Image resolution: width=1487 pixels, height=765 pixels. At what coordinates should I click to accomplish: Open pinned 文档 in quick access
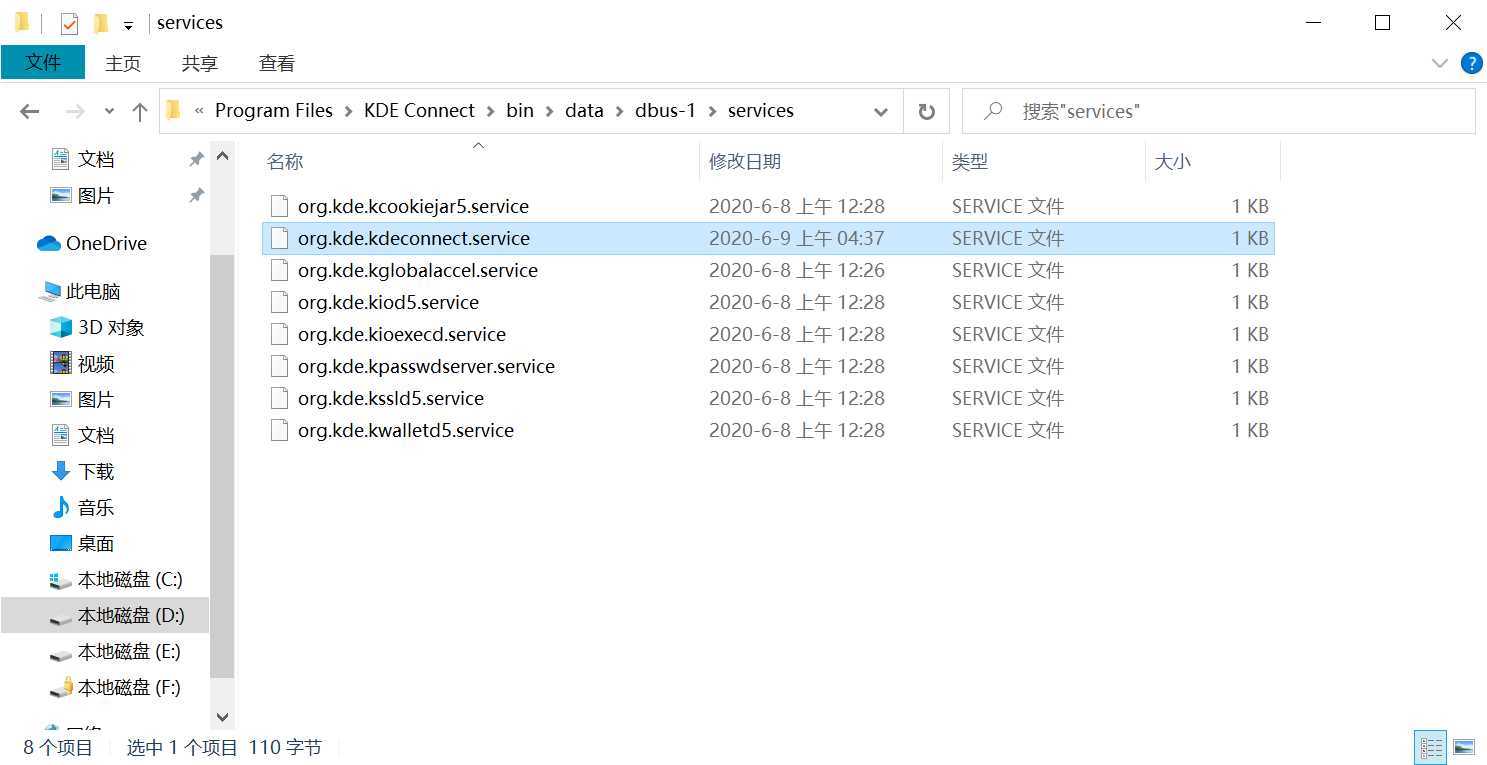click(96, 159)
